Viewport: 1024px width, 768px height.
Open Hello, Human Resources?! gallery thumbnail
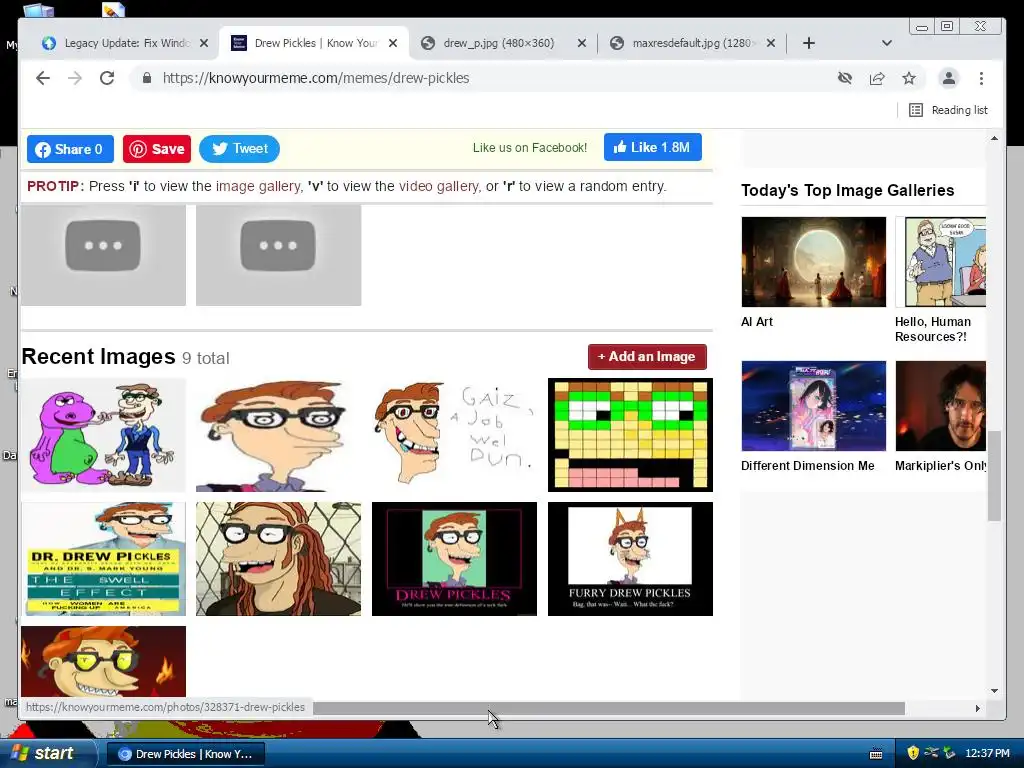point(940,262)
